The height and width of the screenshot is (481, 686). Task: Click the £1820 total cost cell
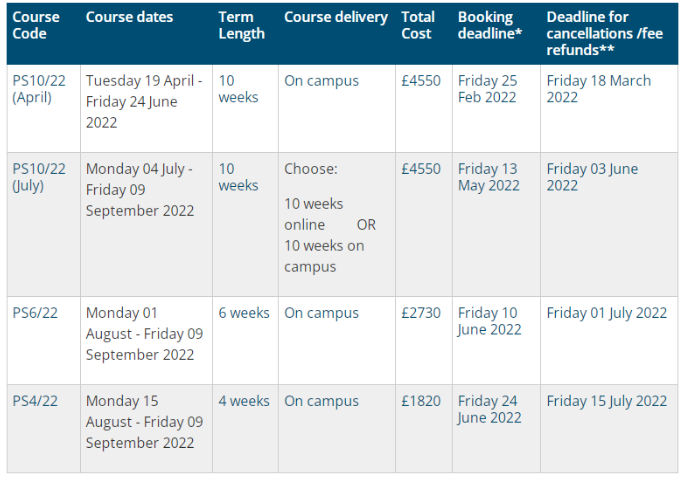pos(421,401)
